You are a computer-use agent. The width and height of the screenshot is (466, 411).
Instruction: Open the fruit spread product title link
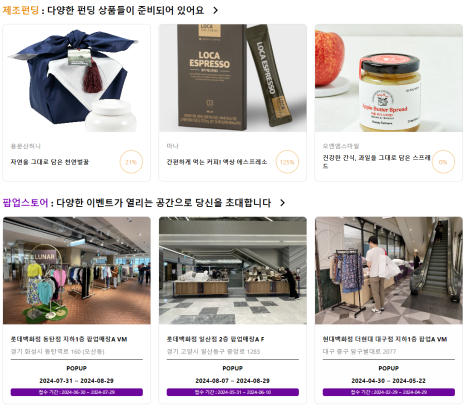coord(376,162)
